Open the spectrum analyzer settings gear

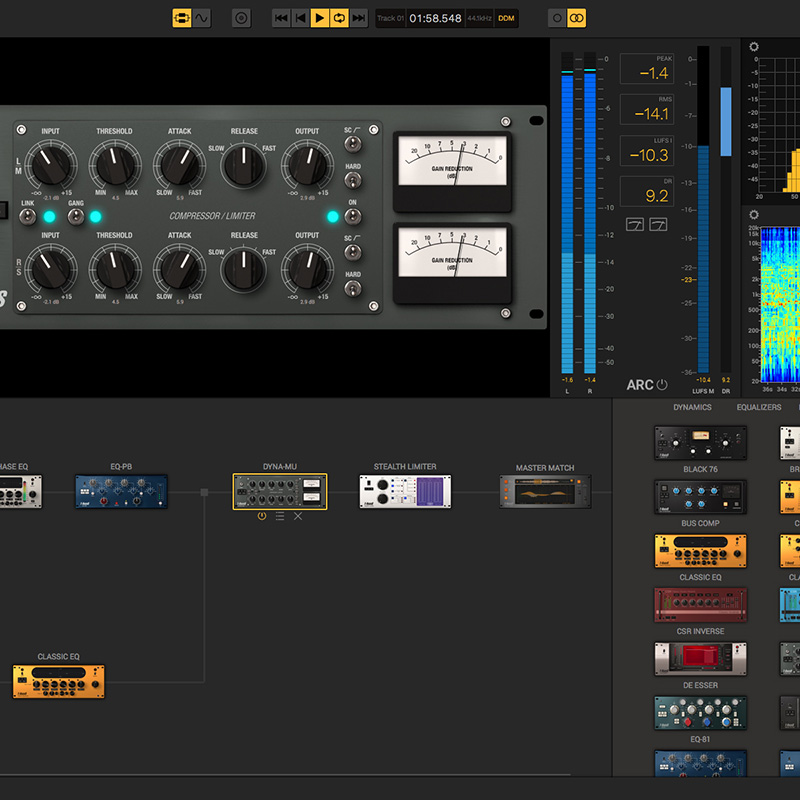[x=754, y=47]
